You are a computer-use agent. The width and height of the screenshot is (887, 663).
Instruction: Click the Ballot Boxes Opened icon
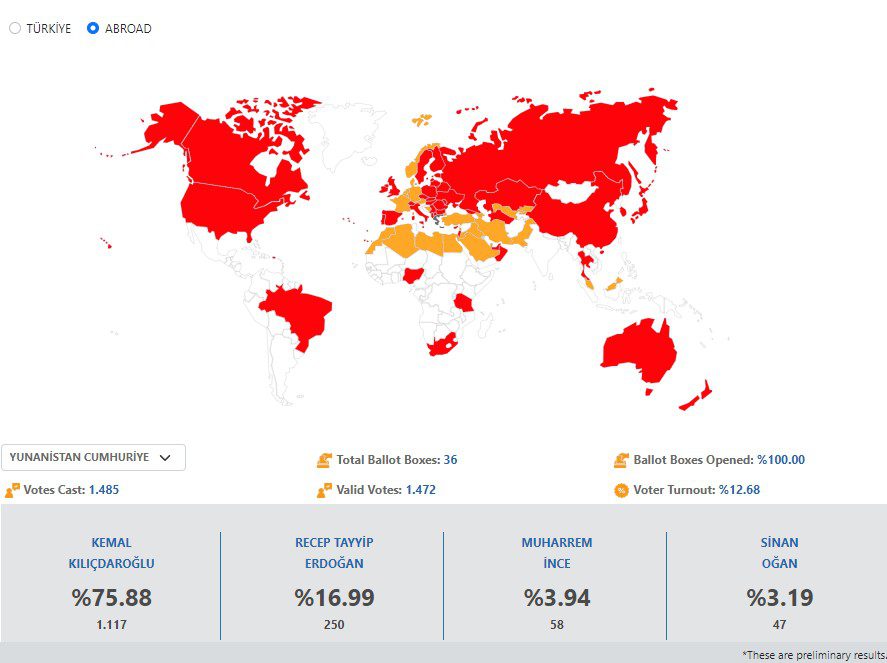click(621, 460)
